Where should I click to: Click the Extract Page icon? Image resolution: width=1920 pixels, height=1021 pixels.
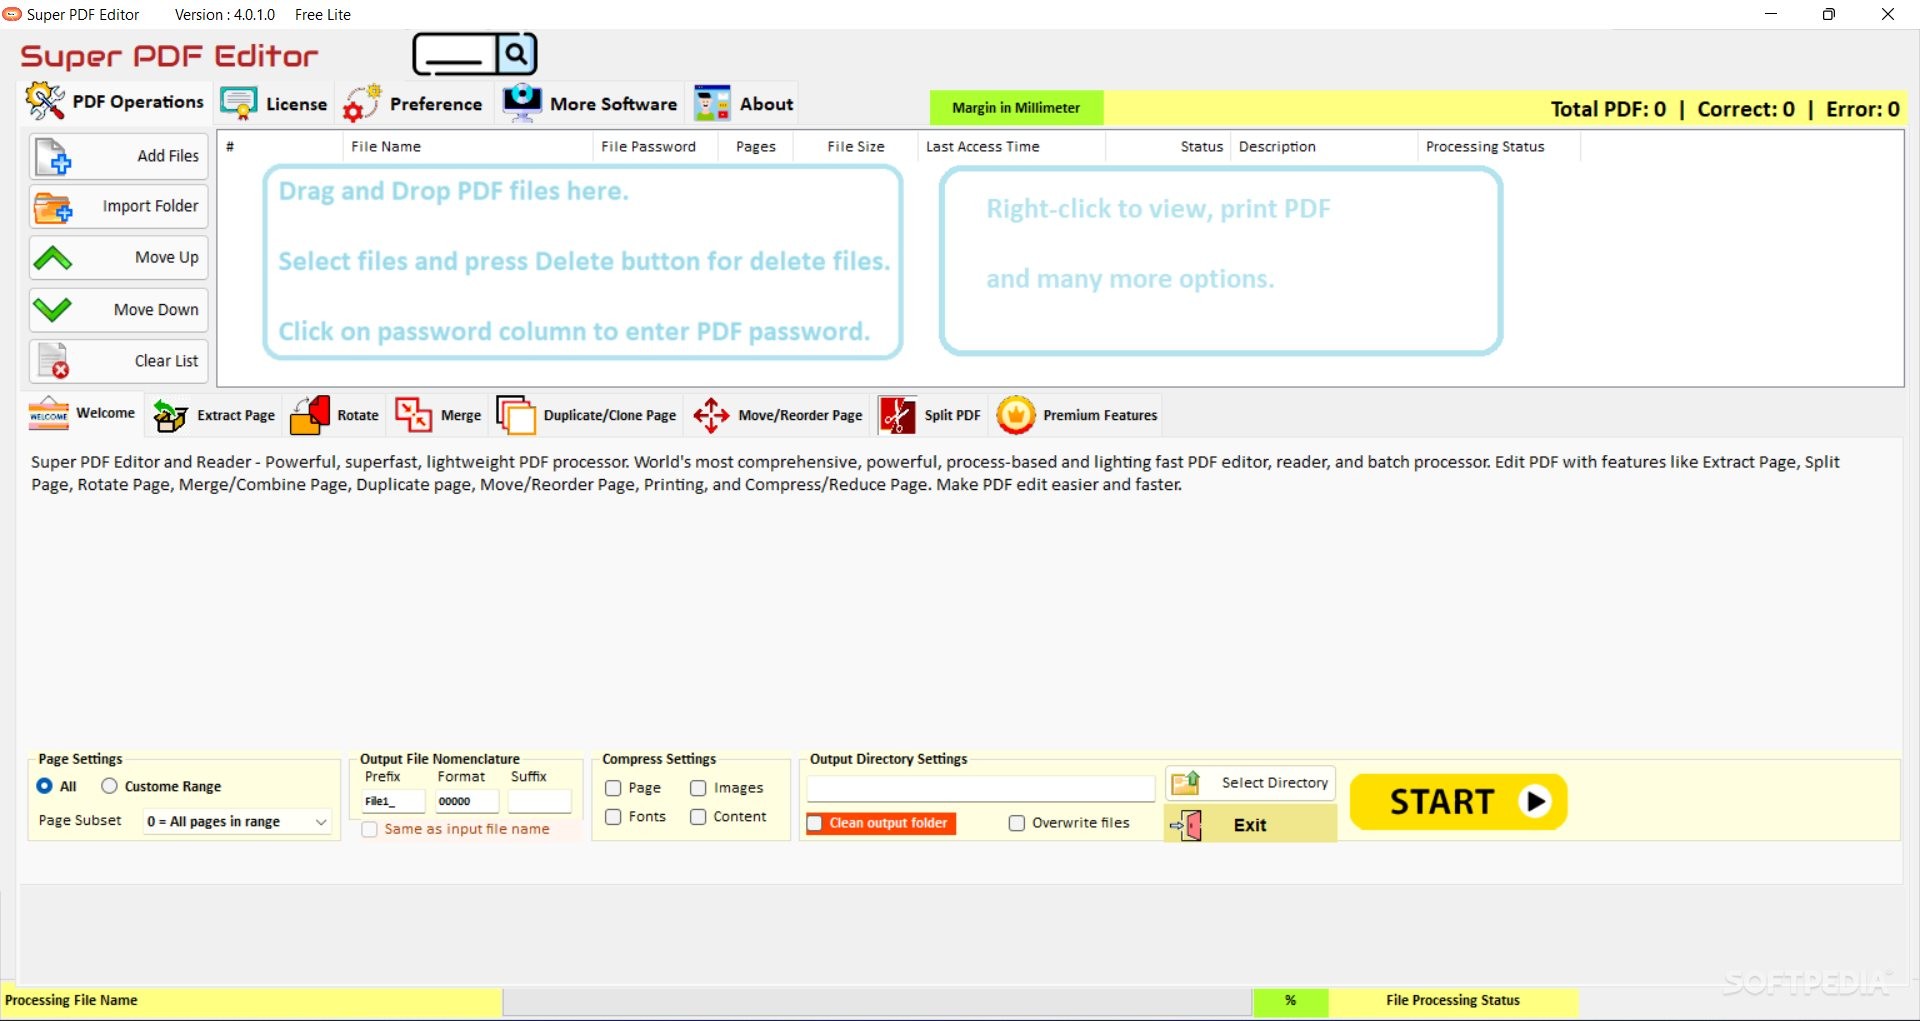point(170,415)
